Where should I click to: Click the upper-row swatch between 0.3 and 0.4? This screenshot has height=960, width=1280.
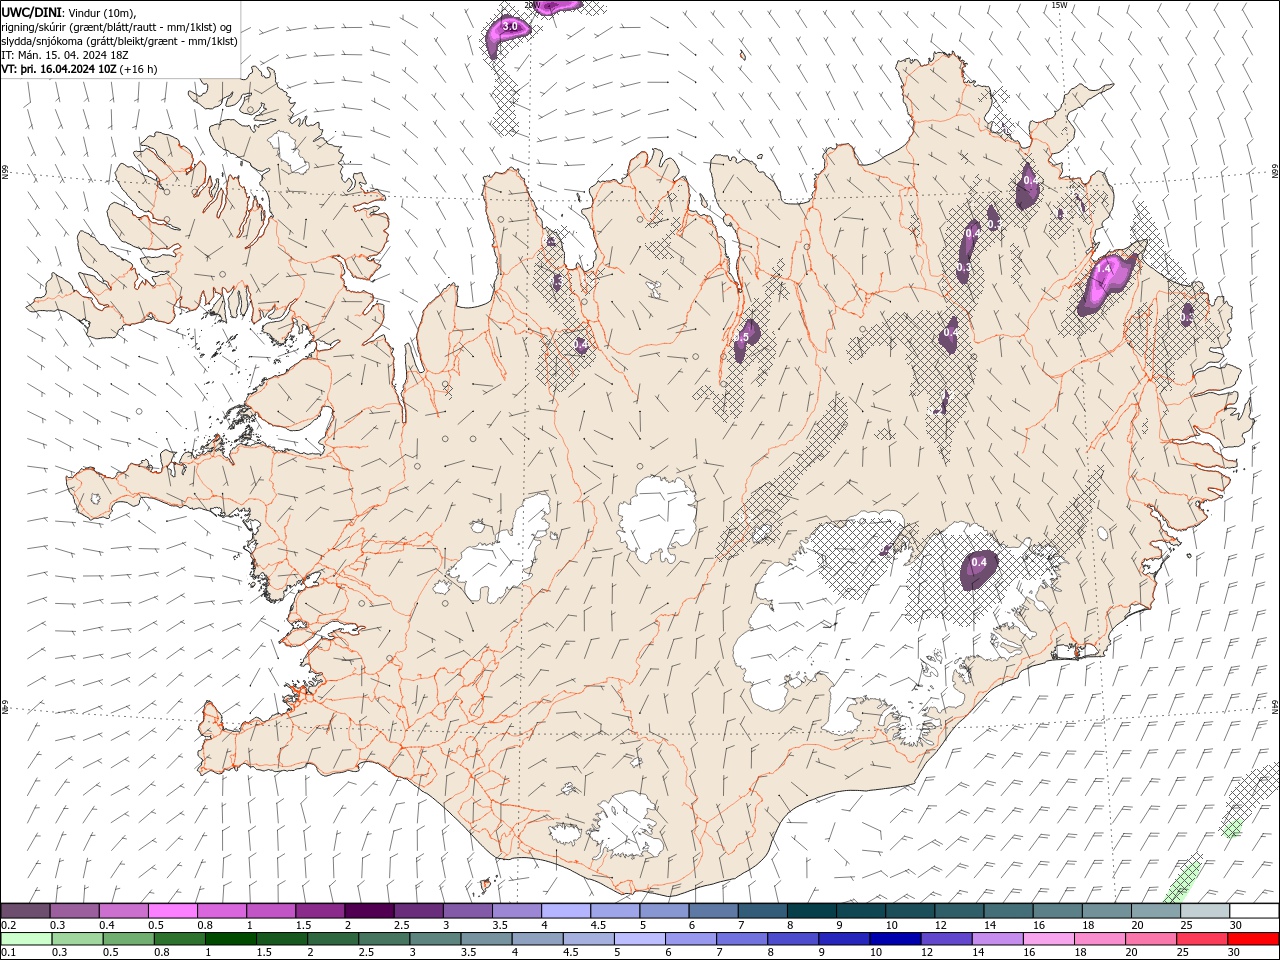point(74,911)
